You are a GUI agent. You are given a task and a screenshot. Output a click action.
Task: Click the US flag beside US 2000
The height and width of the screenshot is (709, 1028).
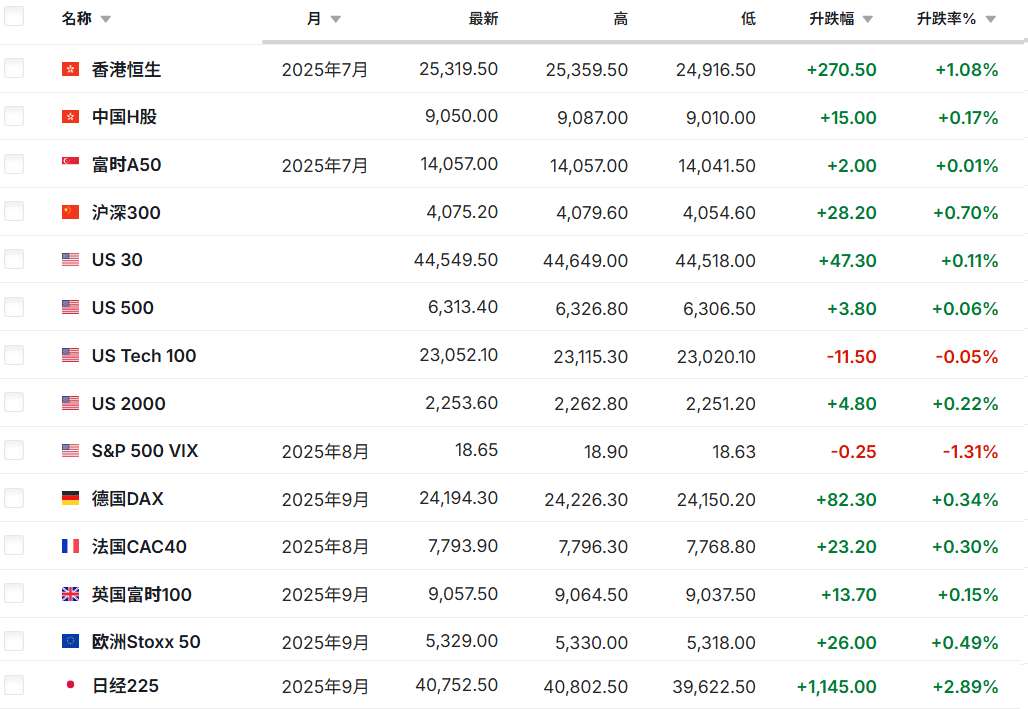pyautogui.click(x=70, y=403)
